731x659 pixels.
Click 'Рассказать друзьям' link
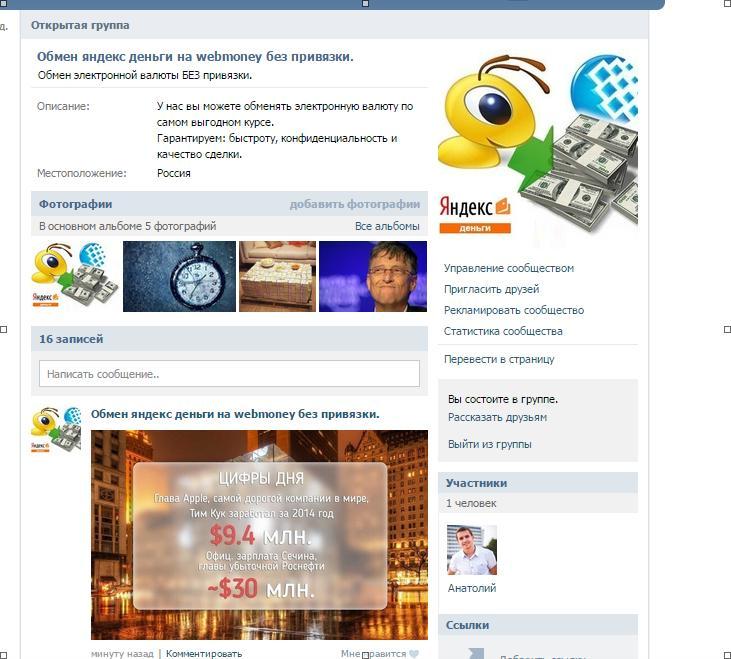[497, 418]
